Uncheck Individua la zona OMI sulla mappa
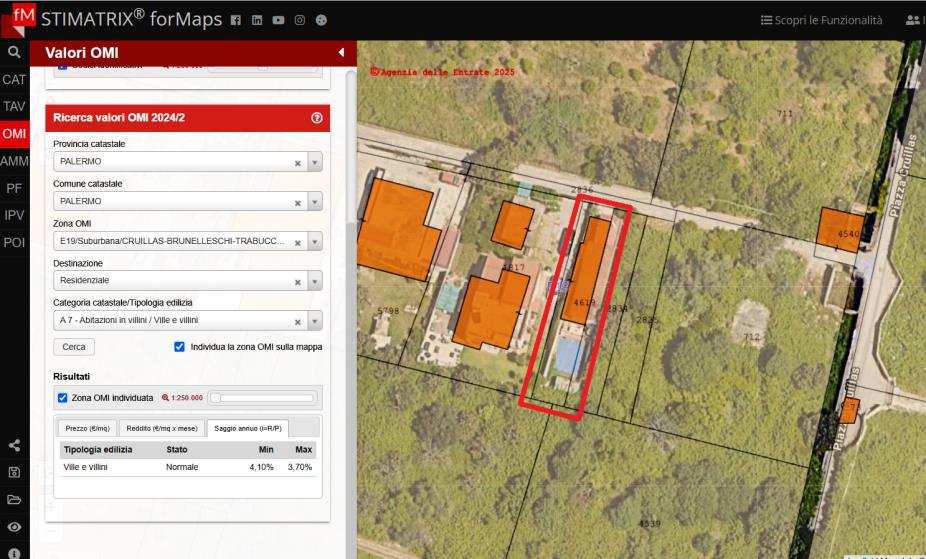926x559 pixels. [x=180, y=347]
